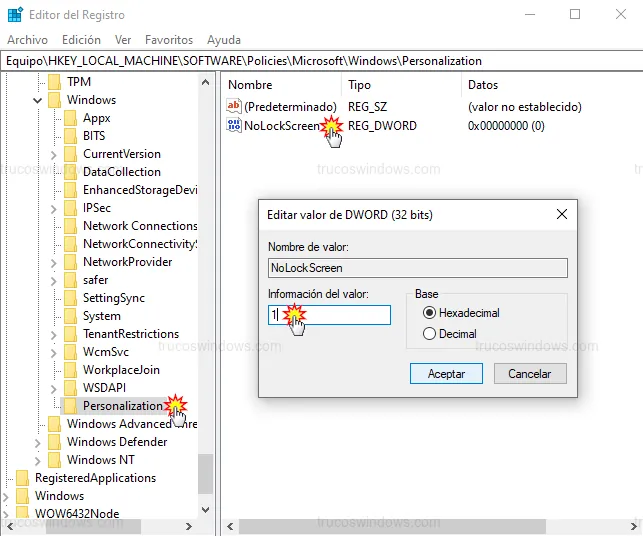Viewport: 643px width, 536px height.
Task: Open the Archivo menu
Action: coord(27,40)
